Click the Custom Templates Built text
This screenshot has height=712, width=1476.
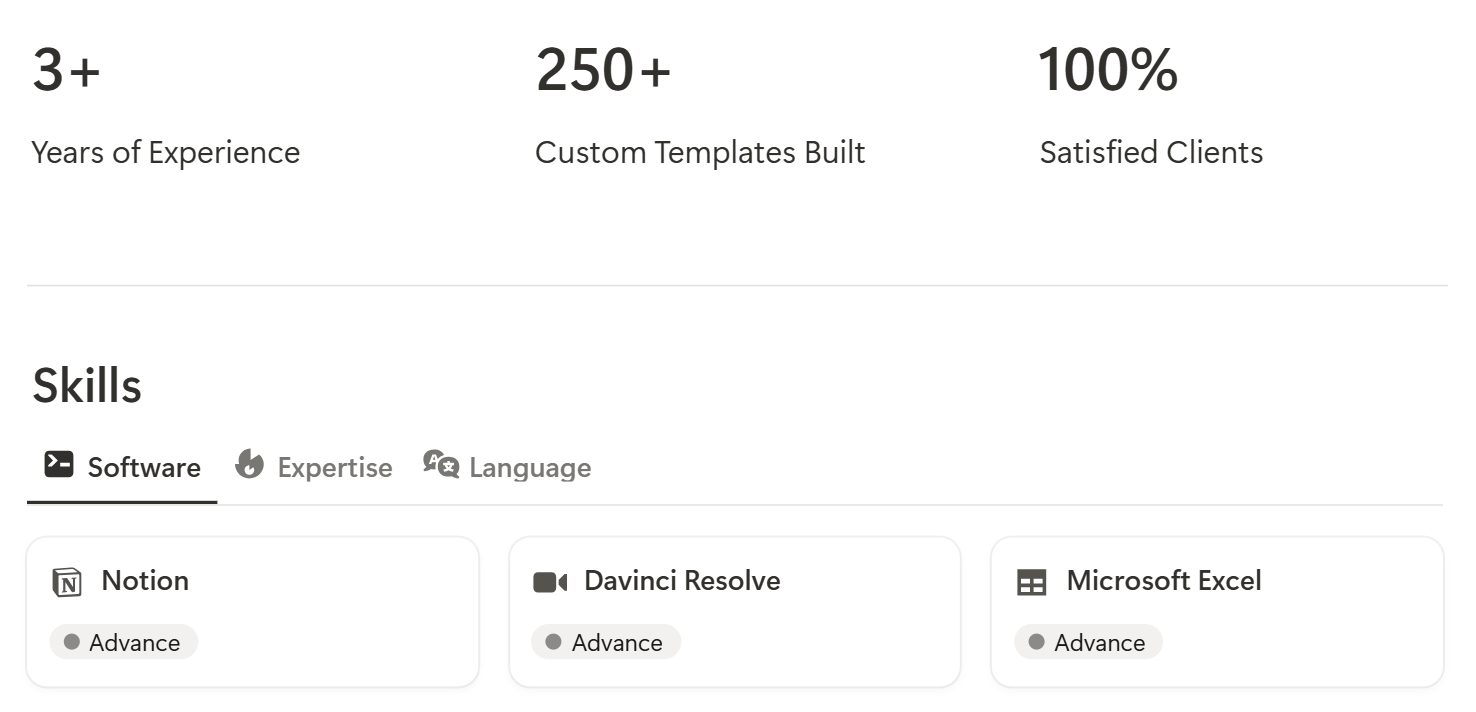point(700,153)
